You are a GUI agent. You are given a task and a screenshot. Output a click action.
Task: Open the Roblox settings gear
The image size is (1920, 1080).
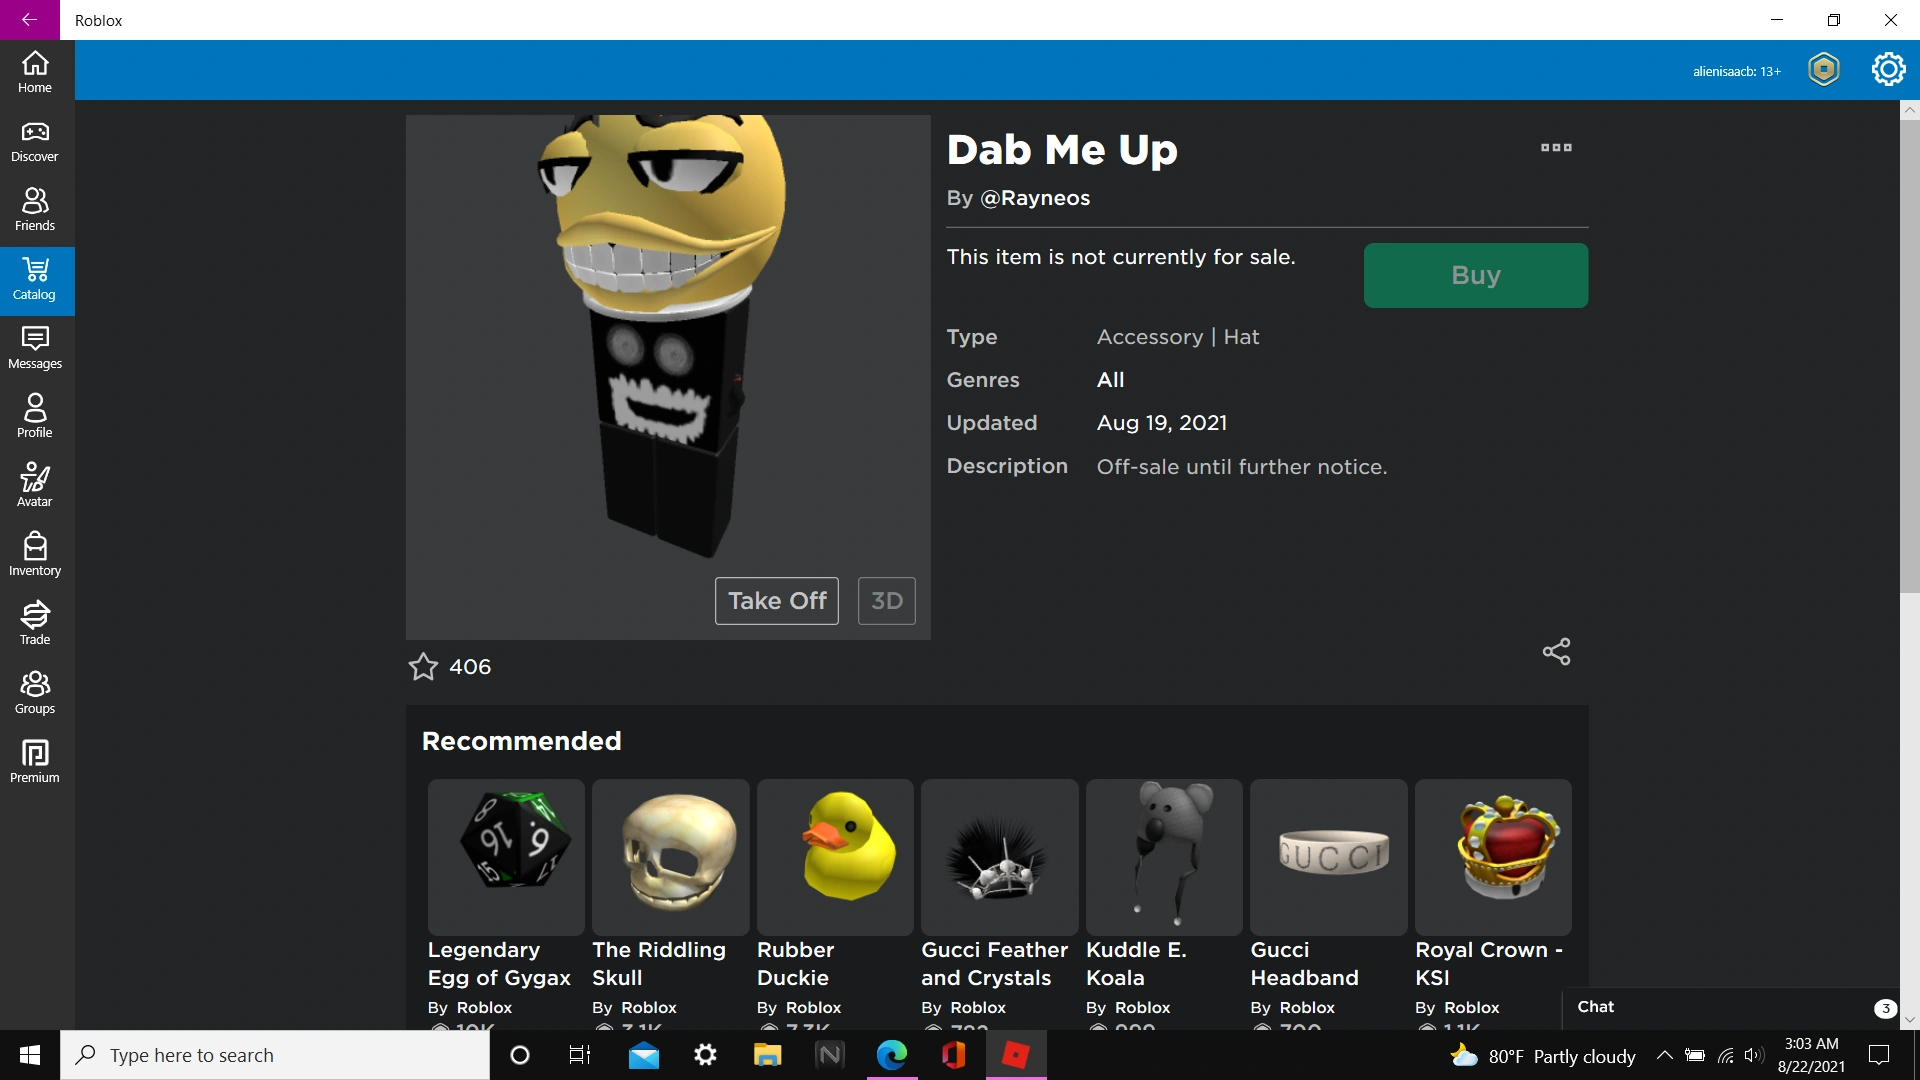[x=1888, y=69]
